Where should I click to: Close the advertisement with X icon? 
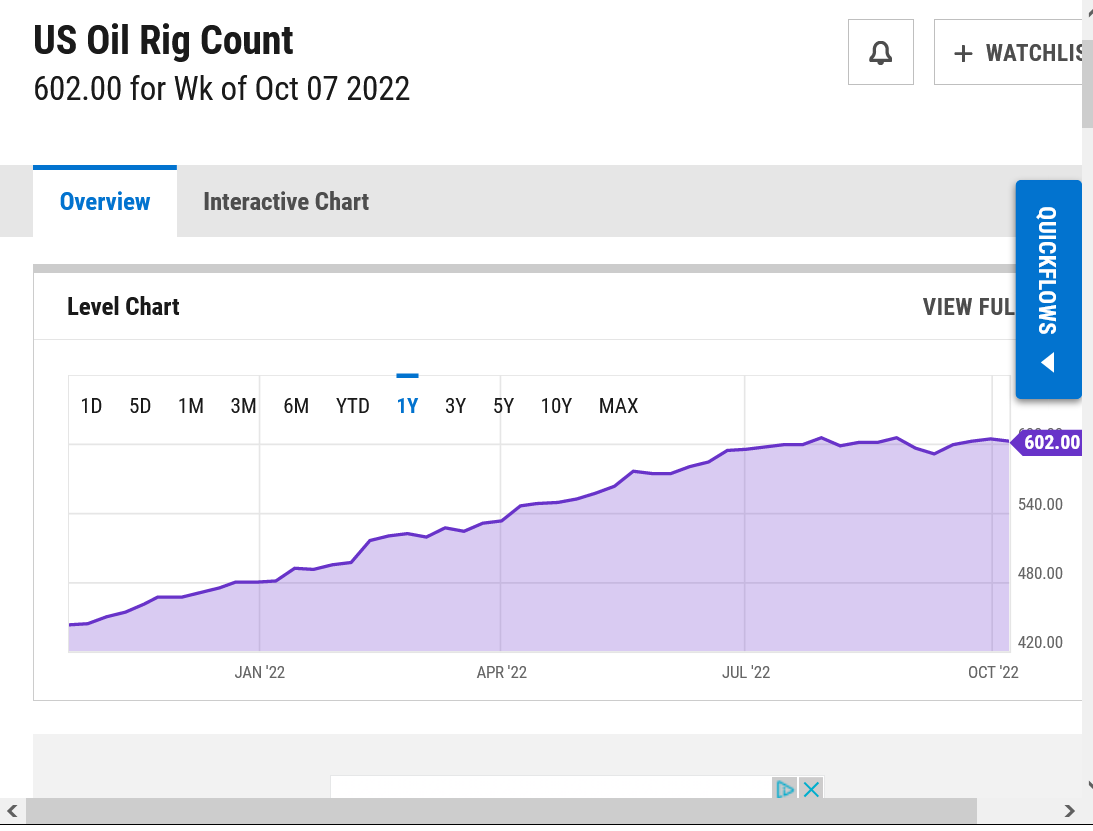[811, 789]
